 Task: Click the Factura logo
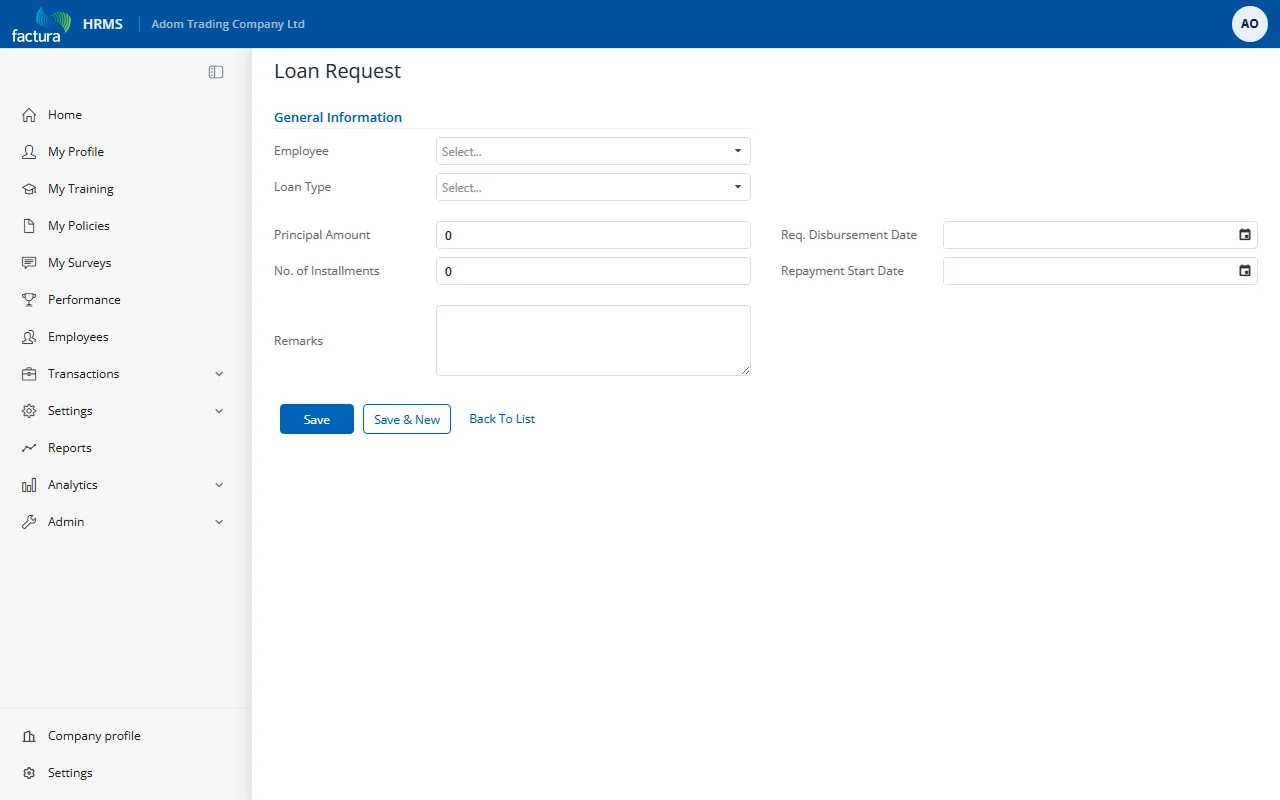click(x=41, y=24)
